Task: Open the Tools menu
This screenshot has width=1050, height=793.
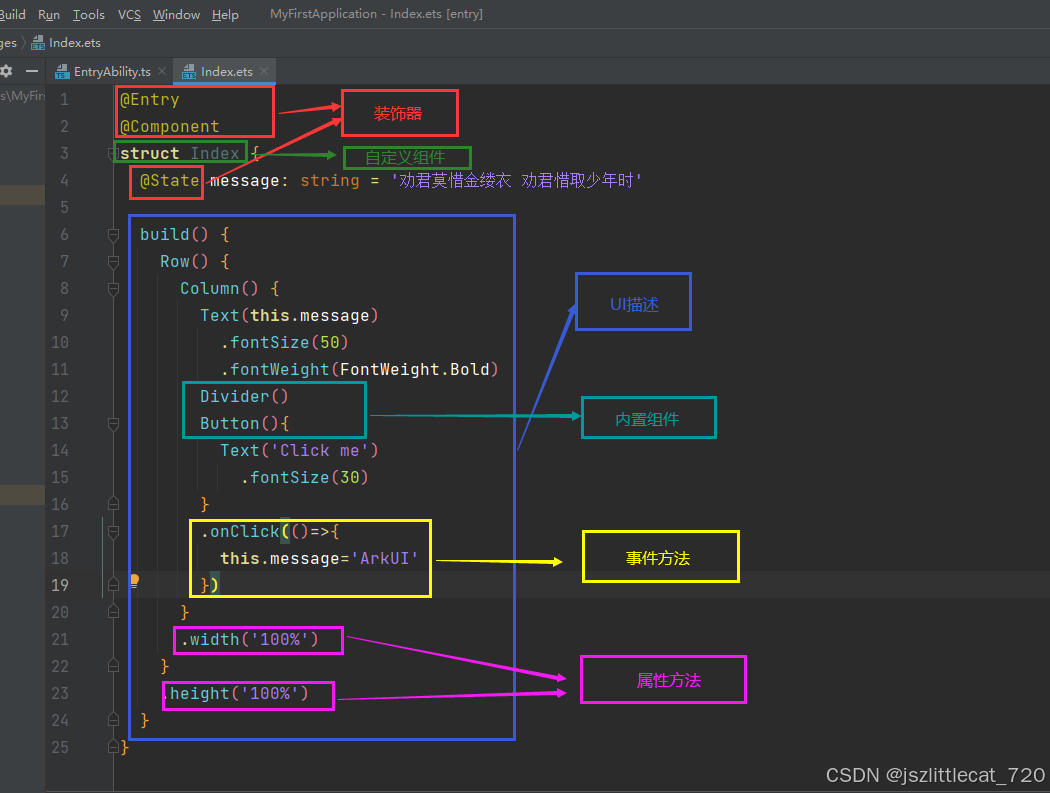Action: pos(88,14)
